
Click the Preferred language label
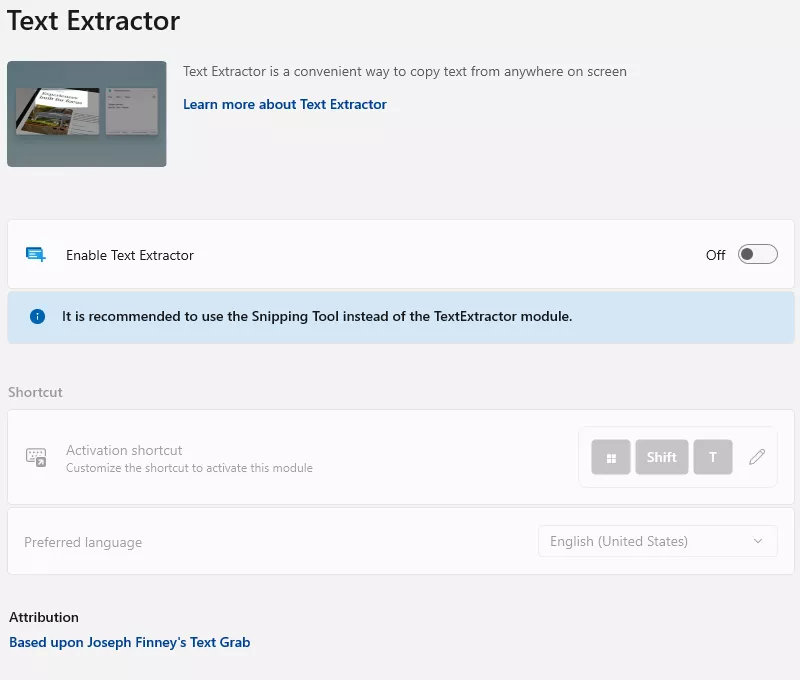tap(83, 542)
